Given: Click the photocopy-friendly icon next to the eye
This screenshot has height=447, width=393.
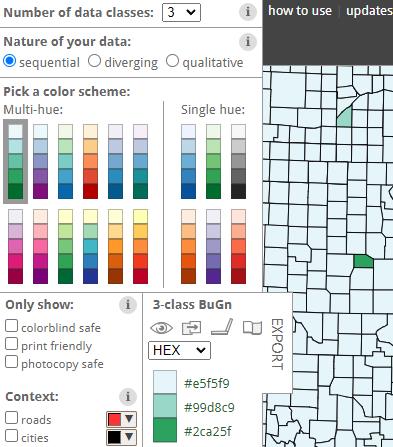Looking at the screenshot, I should click(191, 328).
